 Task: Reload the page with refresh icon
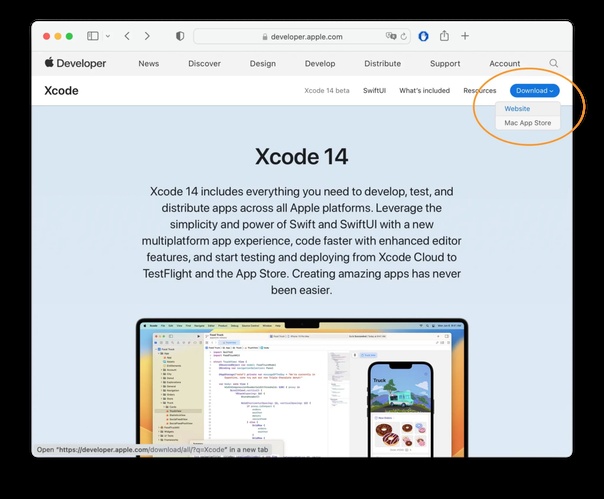[x=403, y=37]
